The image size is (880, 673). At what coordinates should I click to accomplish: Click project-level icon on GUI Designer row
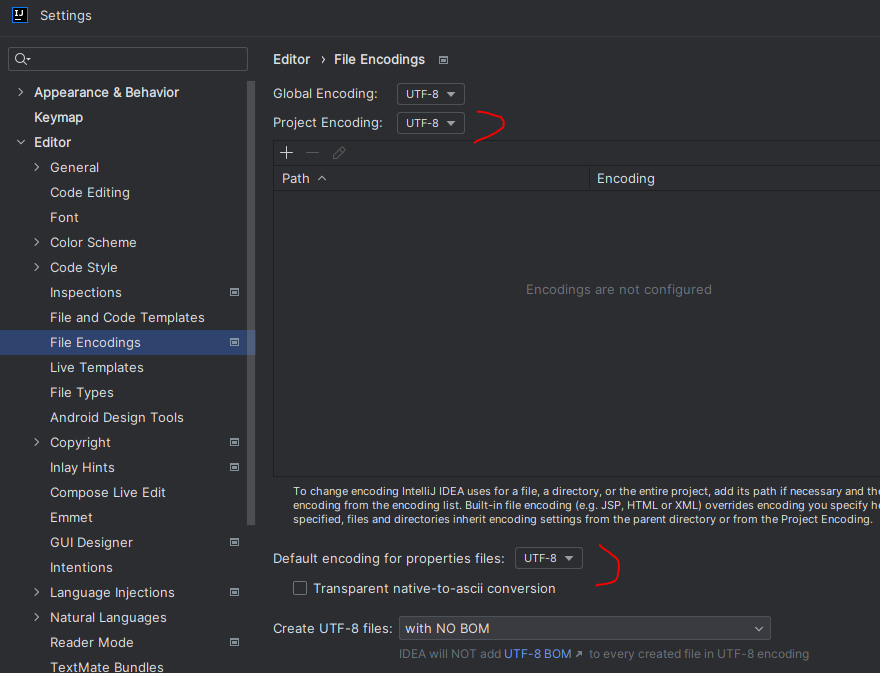coord(235,542)
